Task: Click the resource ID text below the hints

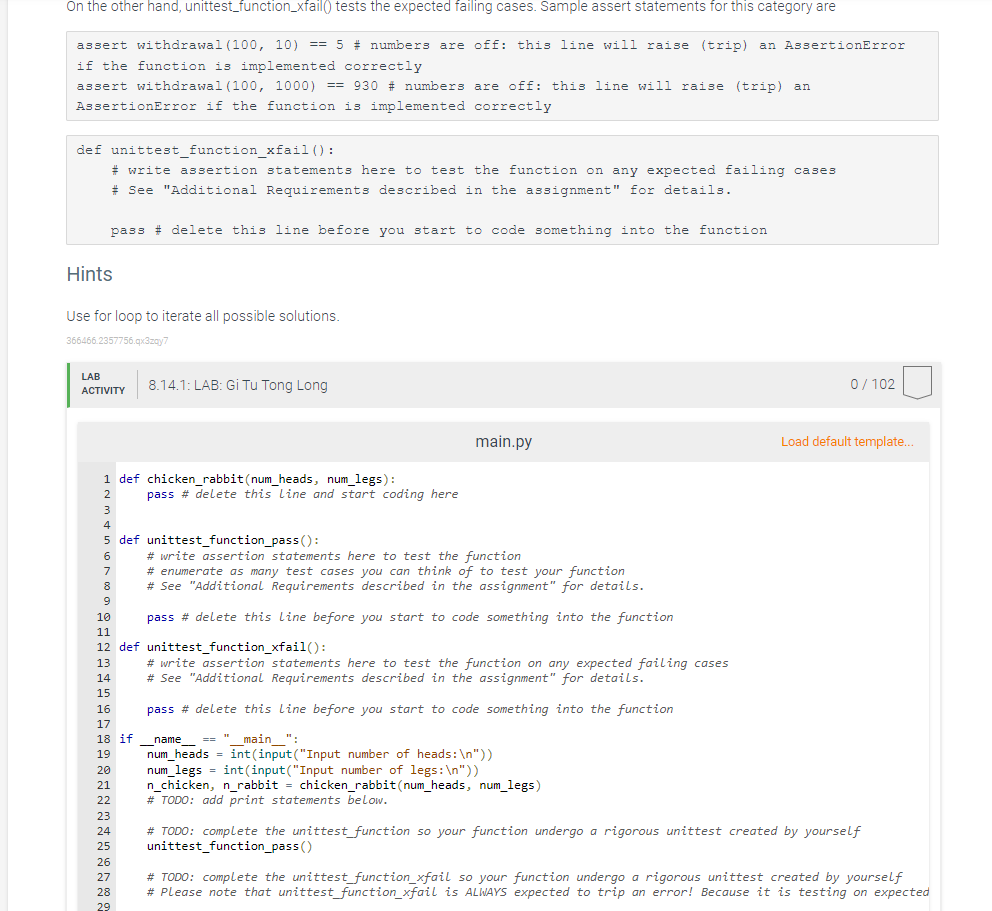Action: tap(117, 340)
